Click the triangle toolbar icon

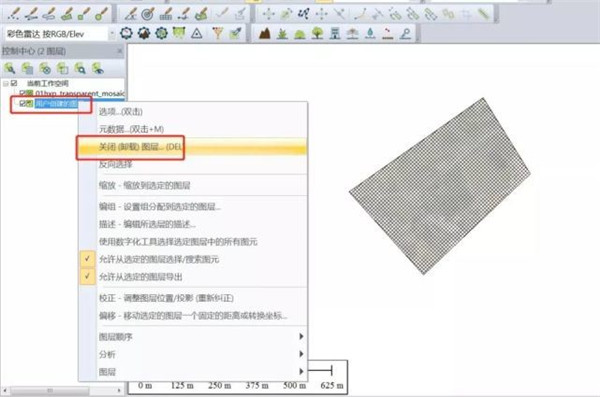(x=197, y=34)
